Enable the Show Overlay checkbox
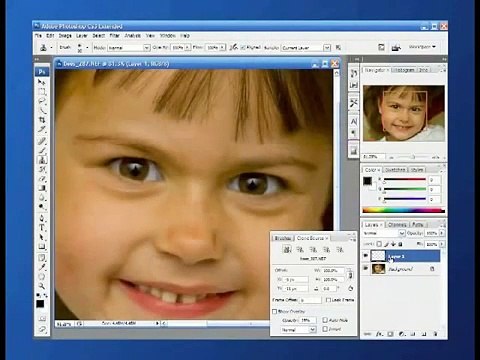The height and width of the screenshot is (360, 480). [275, 312]
